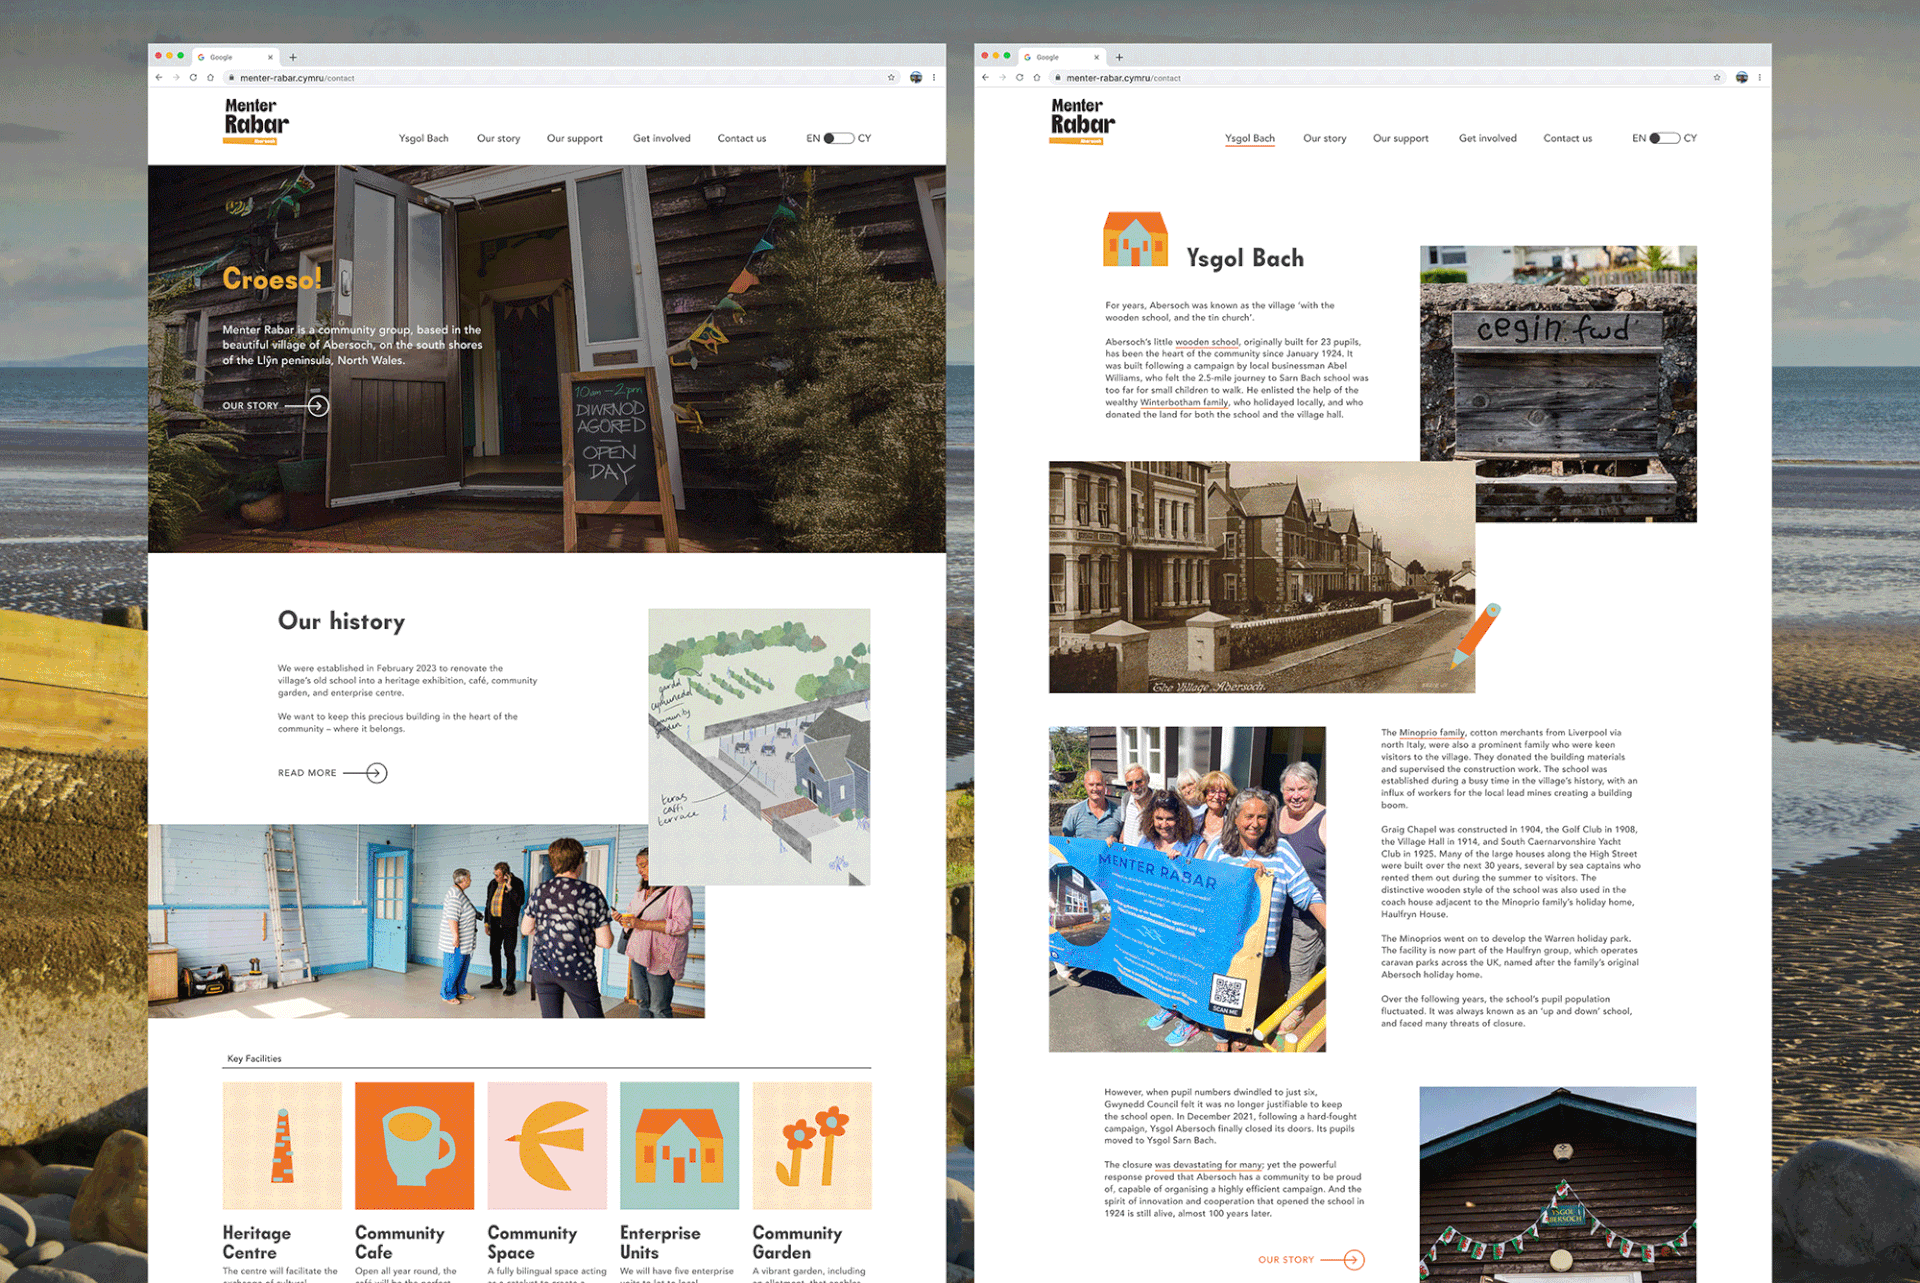The height and width of the screenshot is (1283, 1920).
Task: Open browser menu dots in right window
Action: pyautogui.click(x=1759, y=78)
